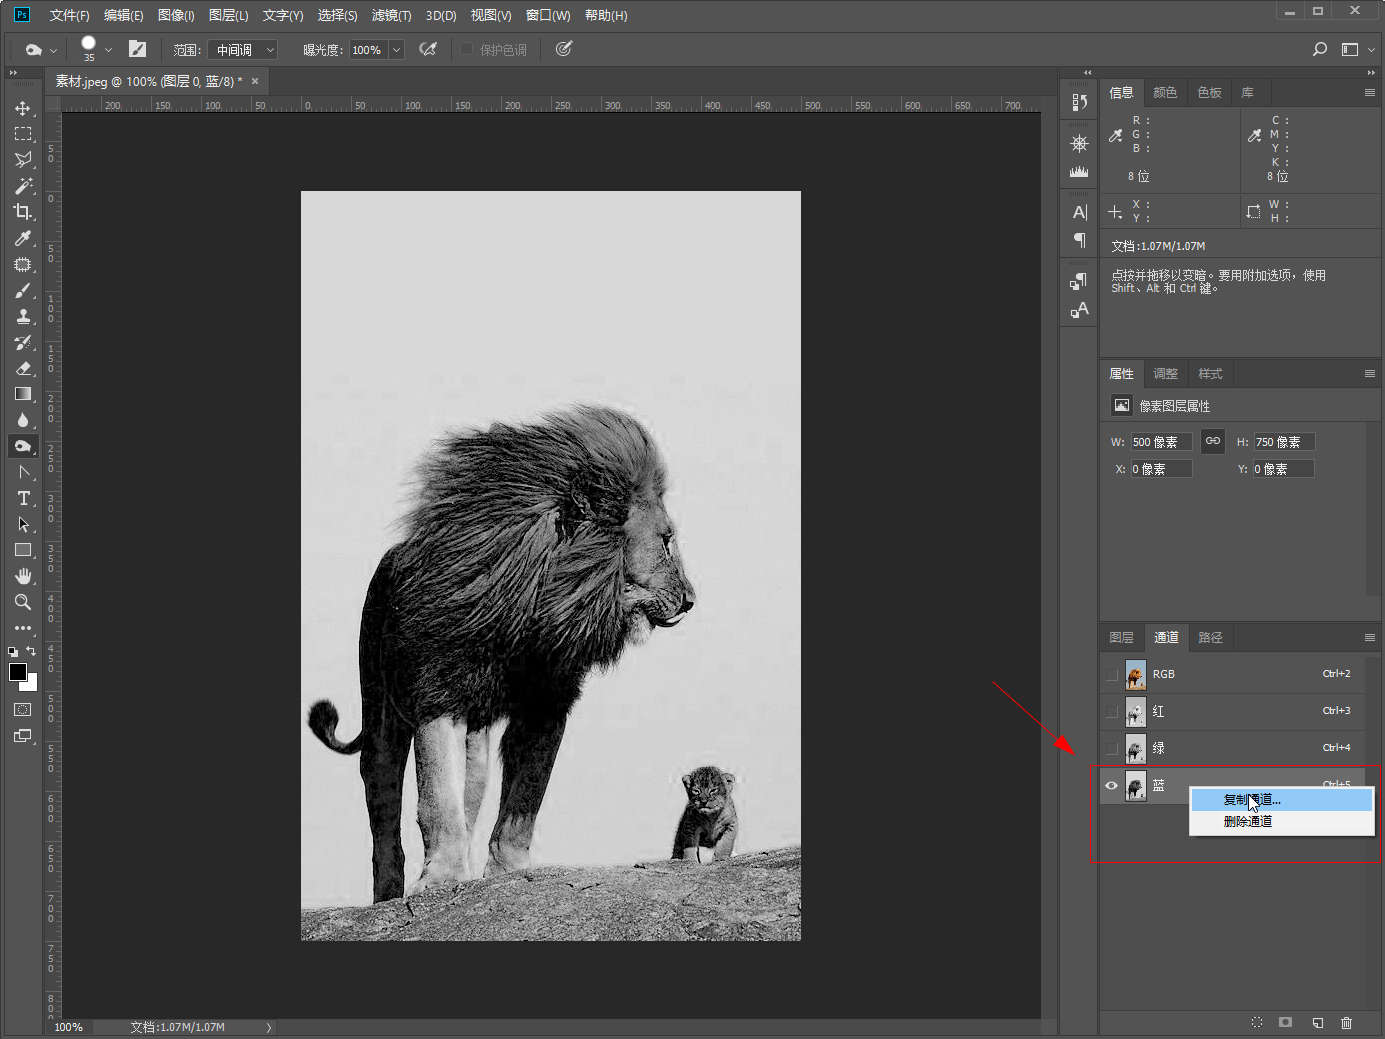The height and width of the screenshot is (1039, 1385).
Task: Select the Hand tool
Action: coord(23,576)
